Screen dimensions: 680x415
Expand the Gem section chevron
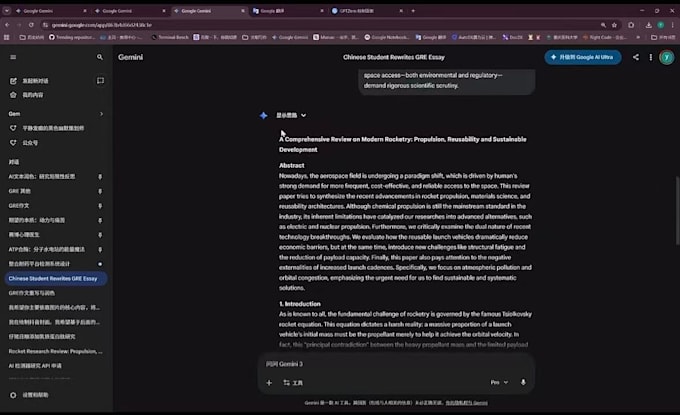coord(101,114)
